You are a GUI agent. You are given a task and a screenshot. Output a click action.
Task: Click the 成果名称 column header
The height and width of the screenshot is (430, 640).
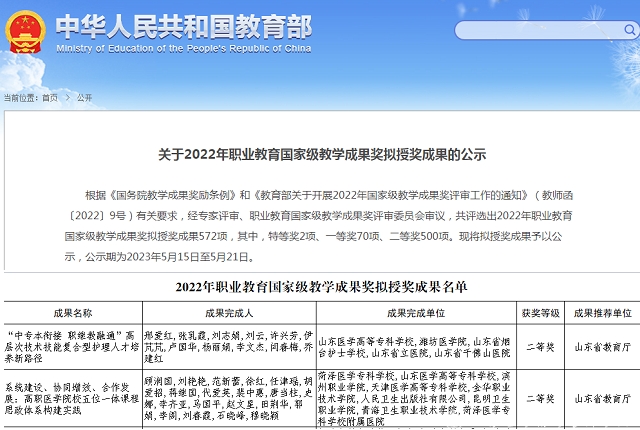[73, 313]
